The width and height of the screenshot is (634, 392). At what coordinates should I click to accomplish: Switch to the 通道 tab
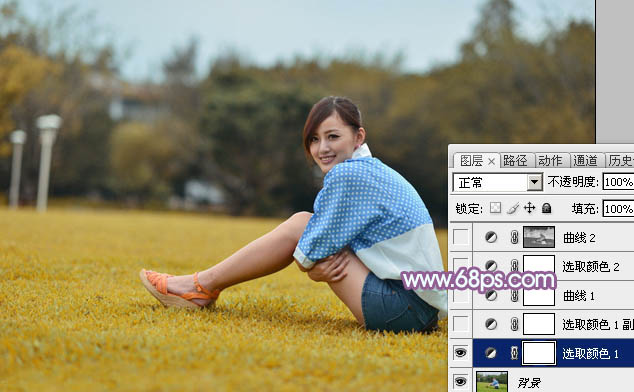click(x=585, y=161)
